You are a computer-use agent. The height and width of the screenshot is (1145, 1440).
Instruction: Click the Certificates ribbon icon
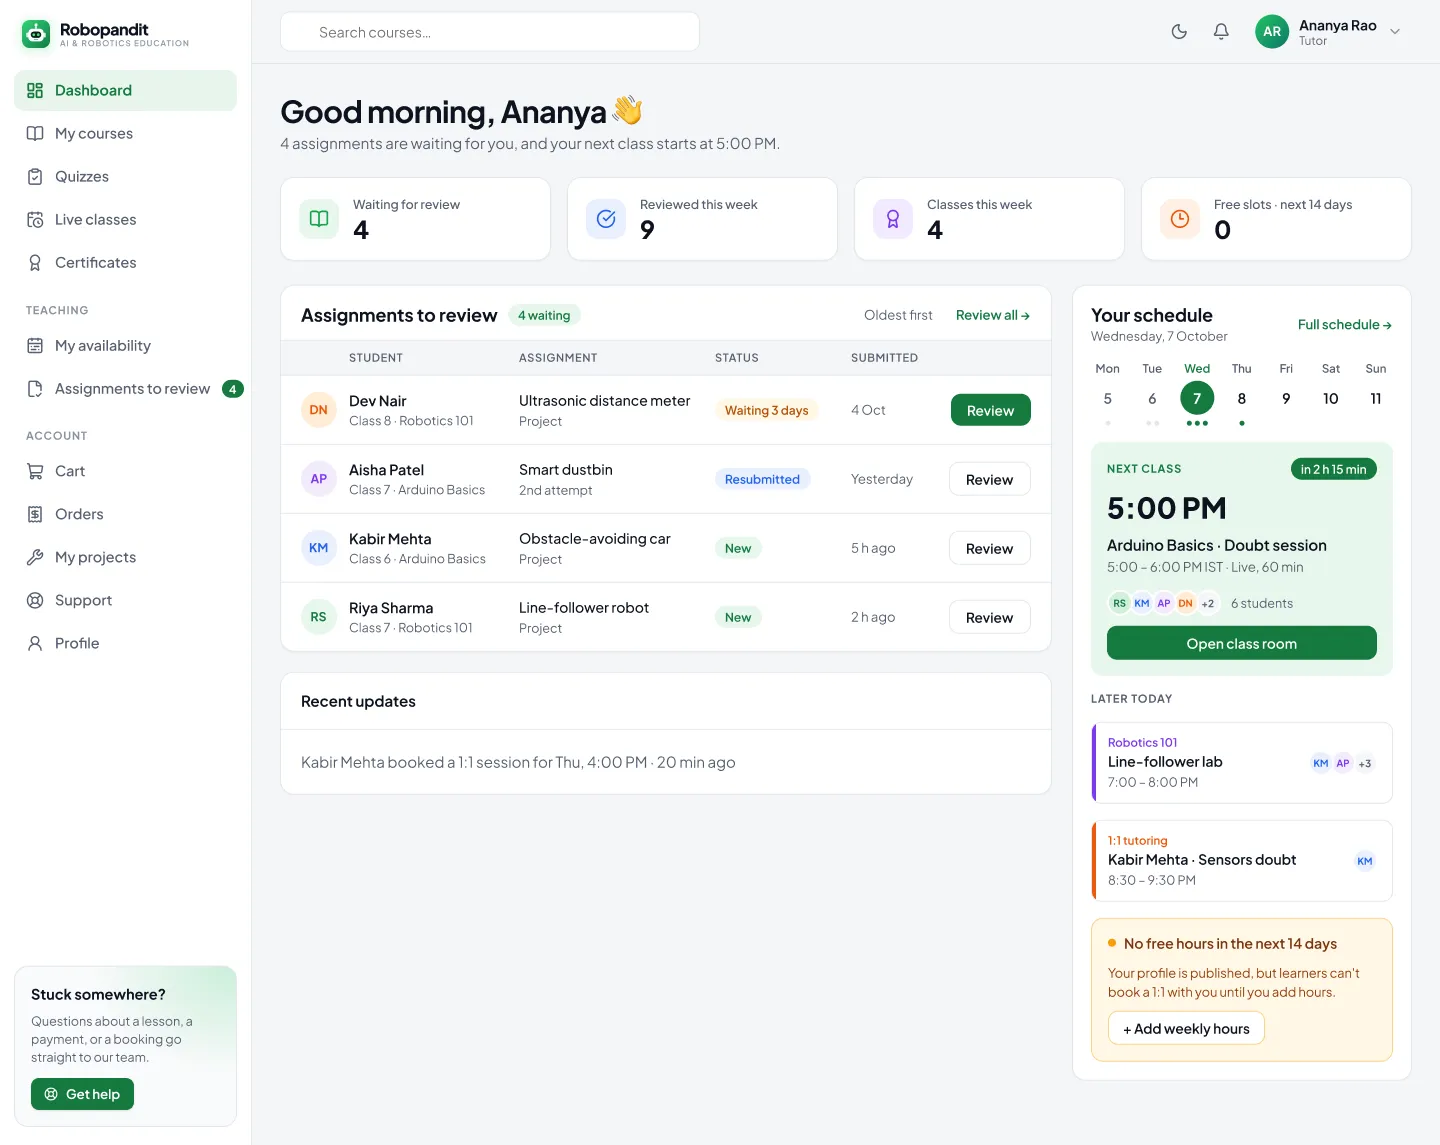(35, 262)
